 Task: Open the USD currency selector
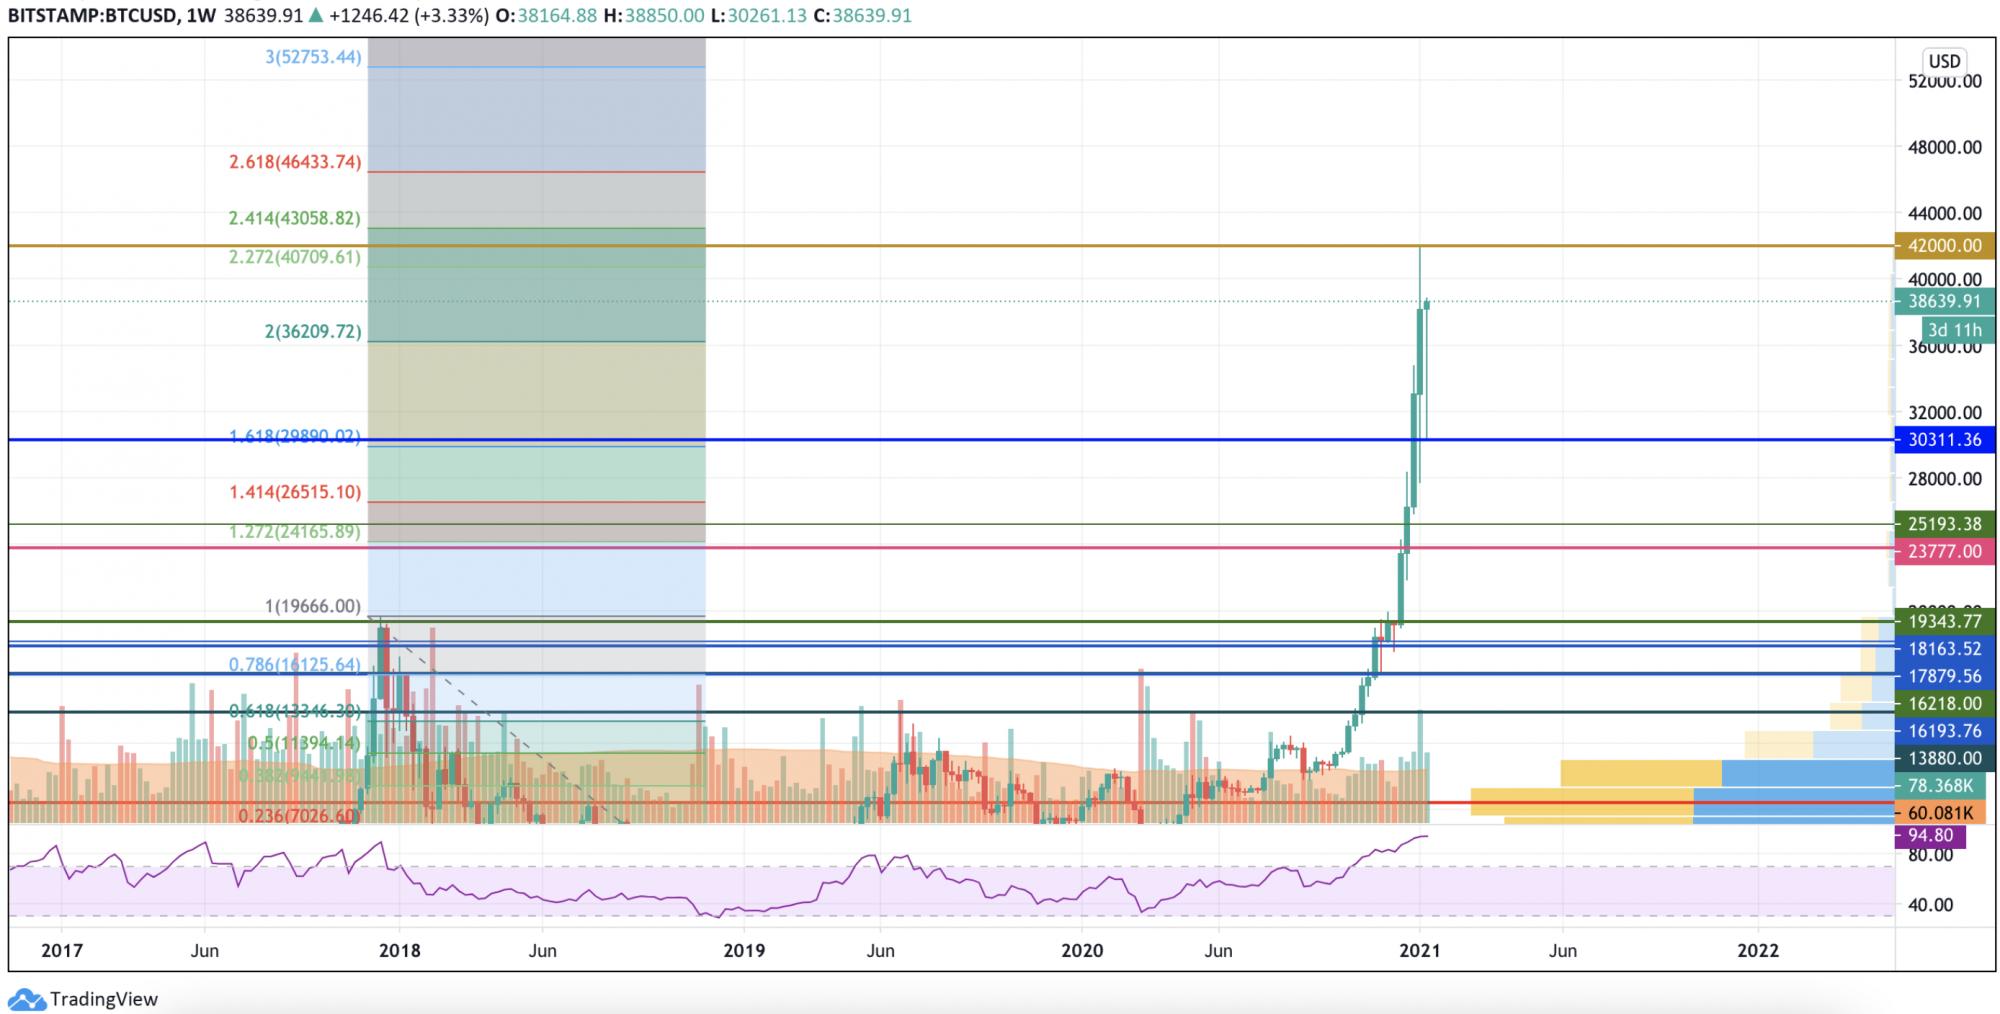pyautogui.click(x=1943, y=62)
